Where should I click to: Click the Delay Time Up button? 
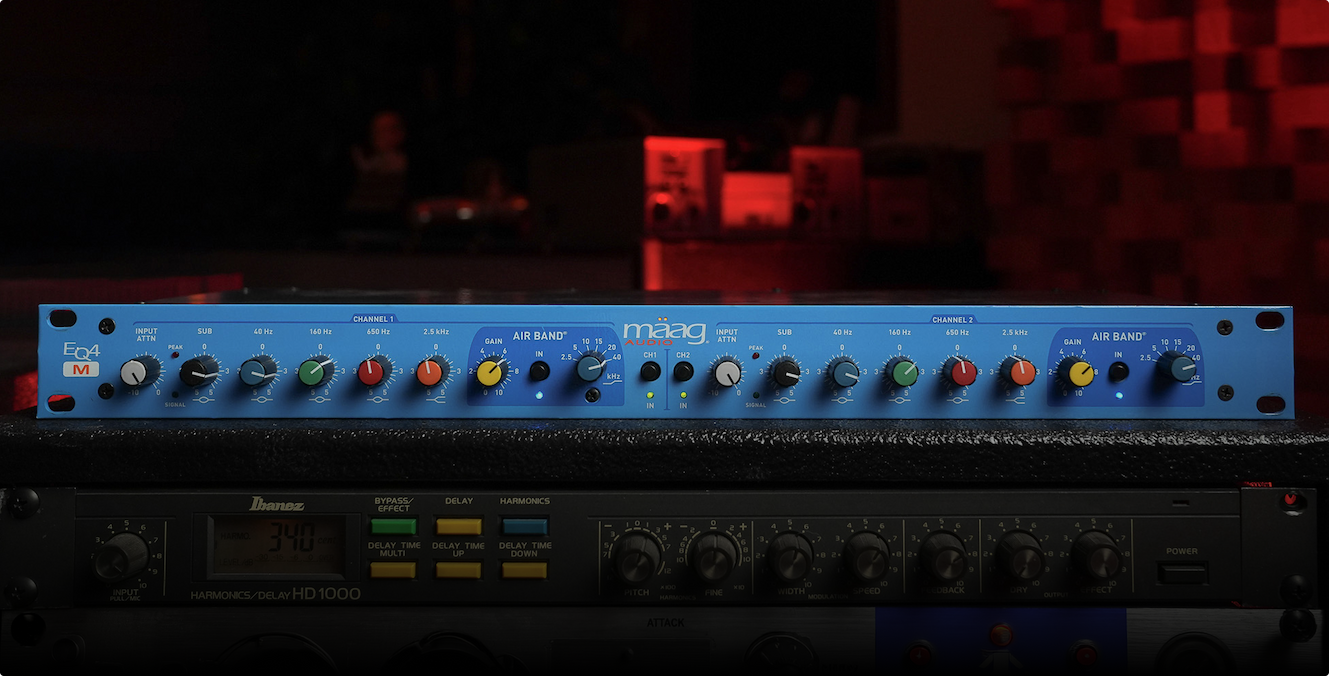pos(458,570)
